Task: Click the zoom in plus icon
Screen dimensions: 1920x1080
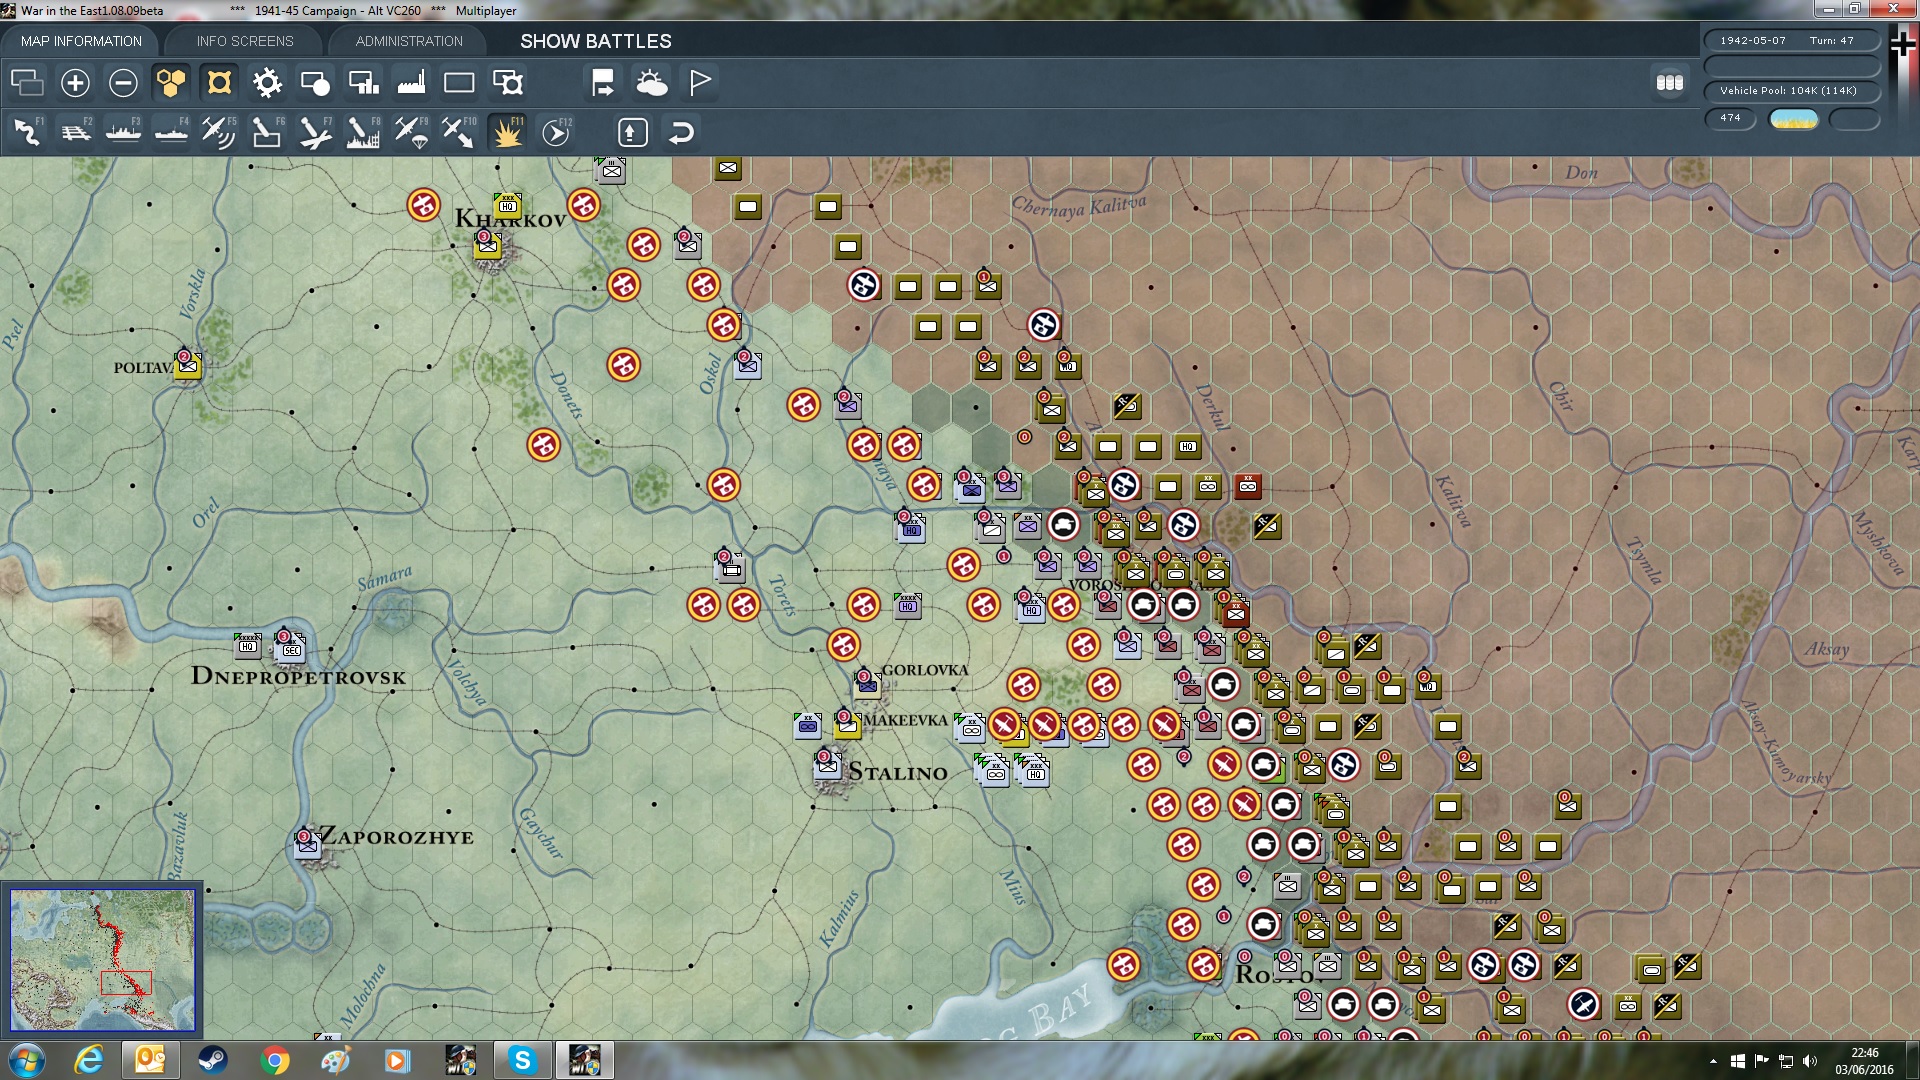Action: [x=75, y=83]
